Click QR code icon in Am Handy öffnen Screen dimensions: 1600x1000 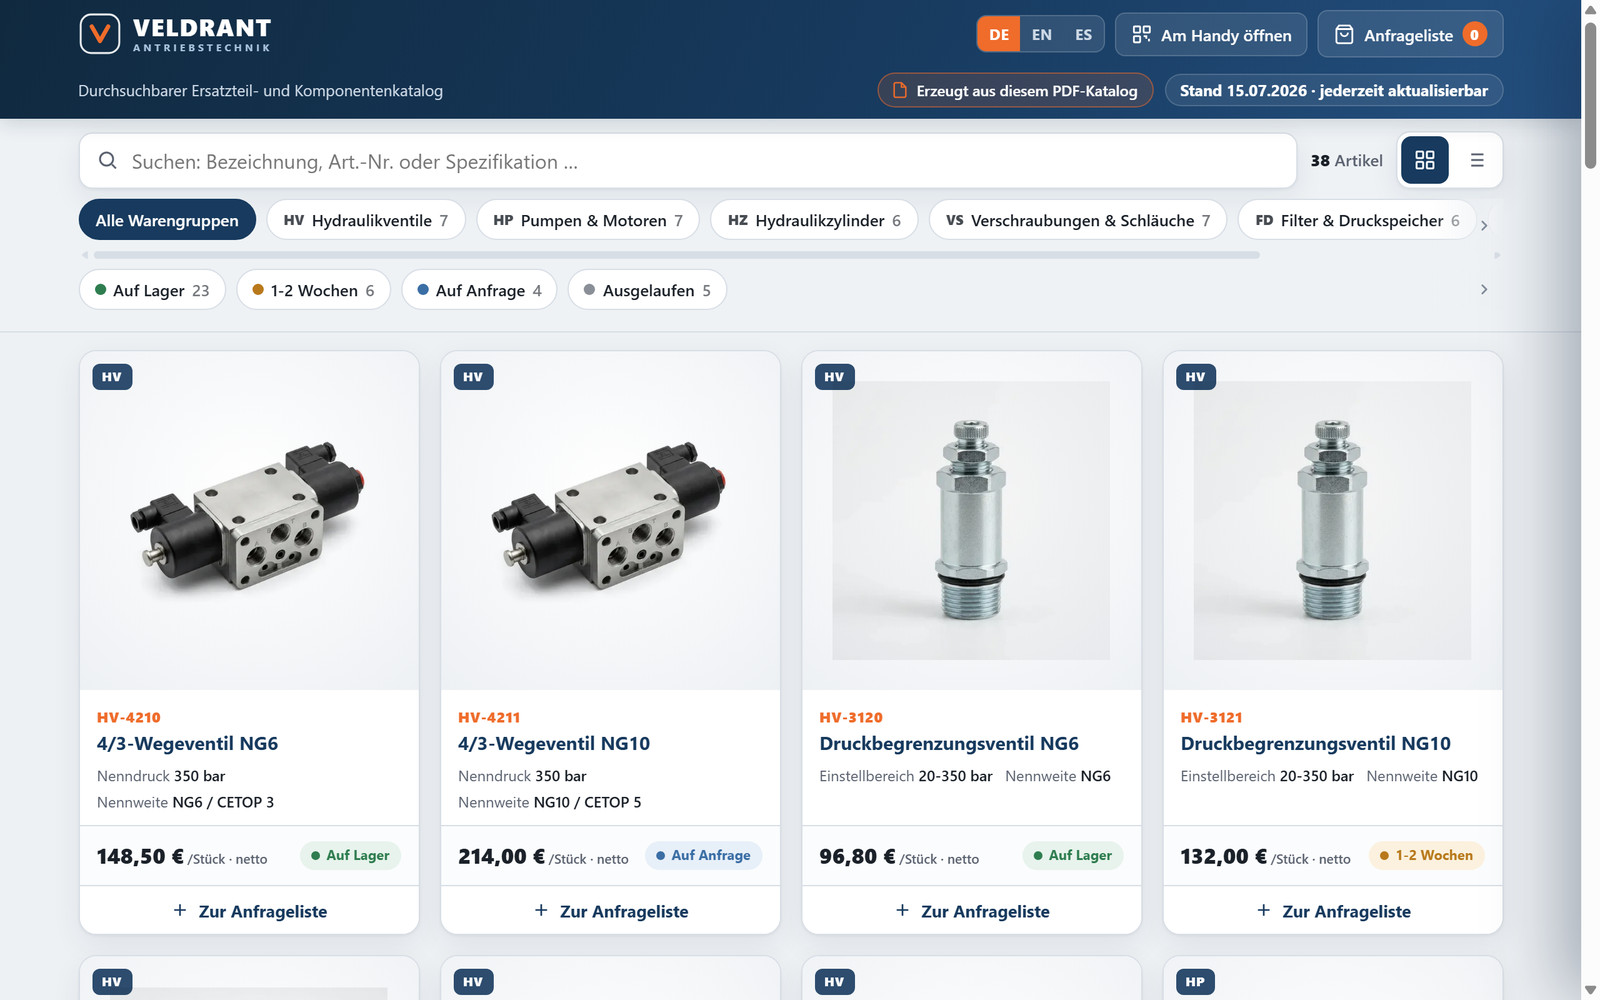(1141, 35)
